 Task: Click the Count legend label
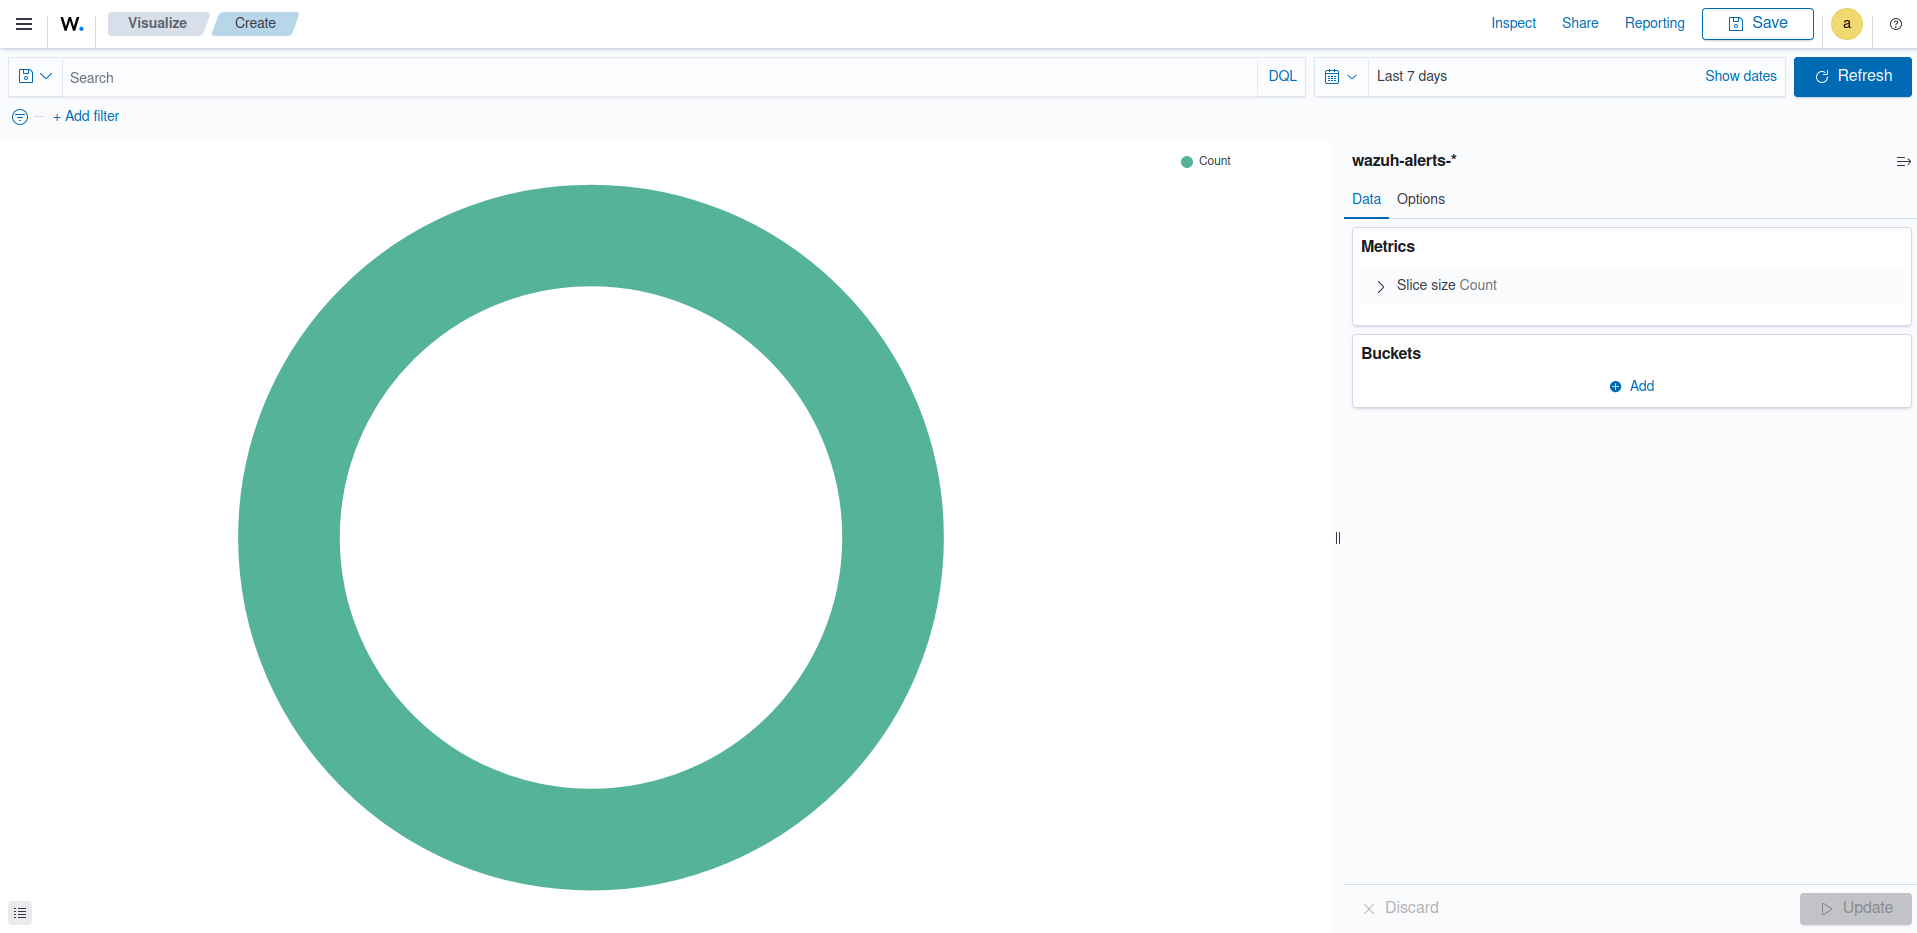(x=1215, y=161)
